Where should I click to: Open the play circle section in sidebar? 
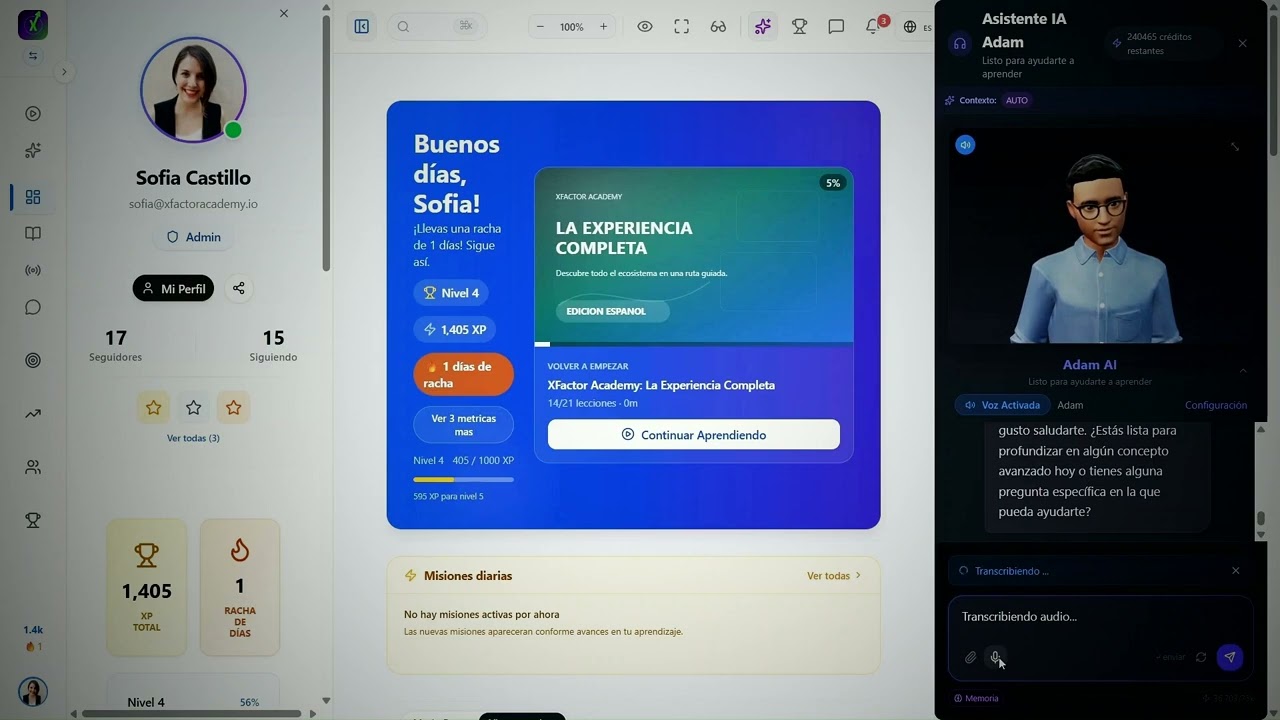pos(33,114)
